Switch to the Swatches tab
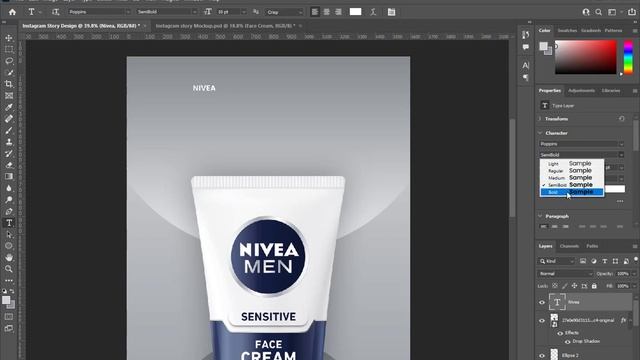The width and height of the screenshot is (640, 360). [567, 31]
